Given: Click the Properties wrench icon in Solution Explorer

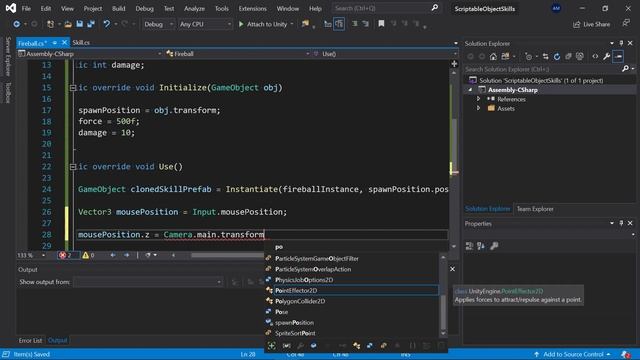Looking at the screenshot, I should click(x=607, y=56).
